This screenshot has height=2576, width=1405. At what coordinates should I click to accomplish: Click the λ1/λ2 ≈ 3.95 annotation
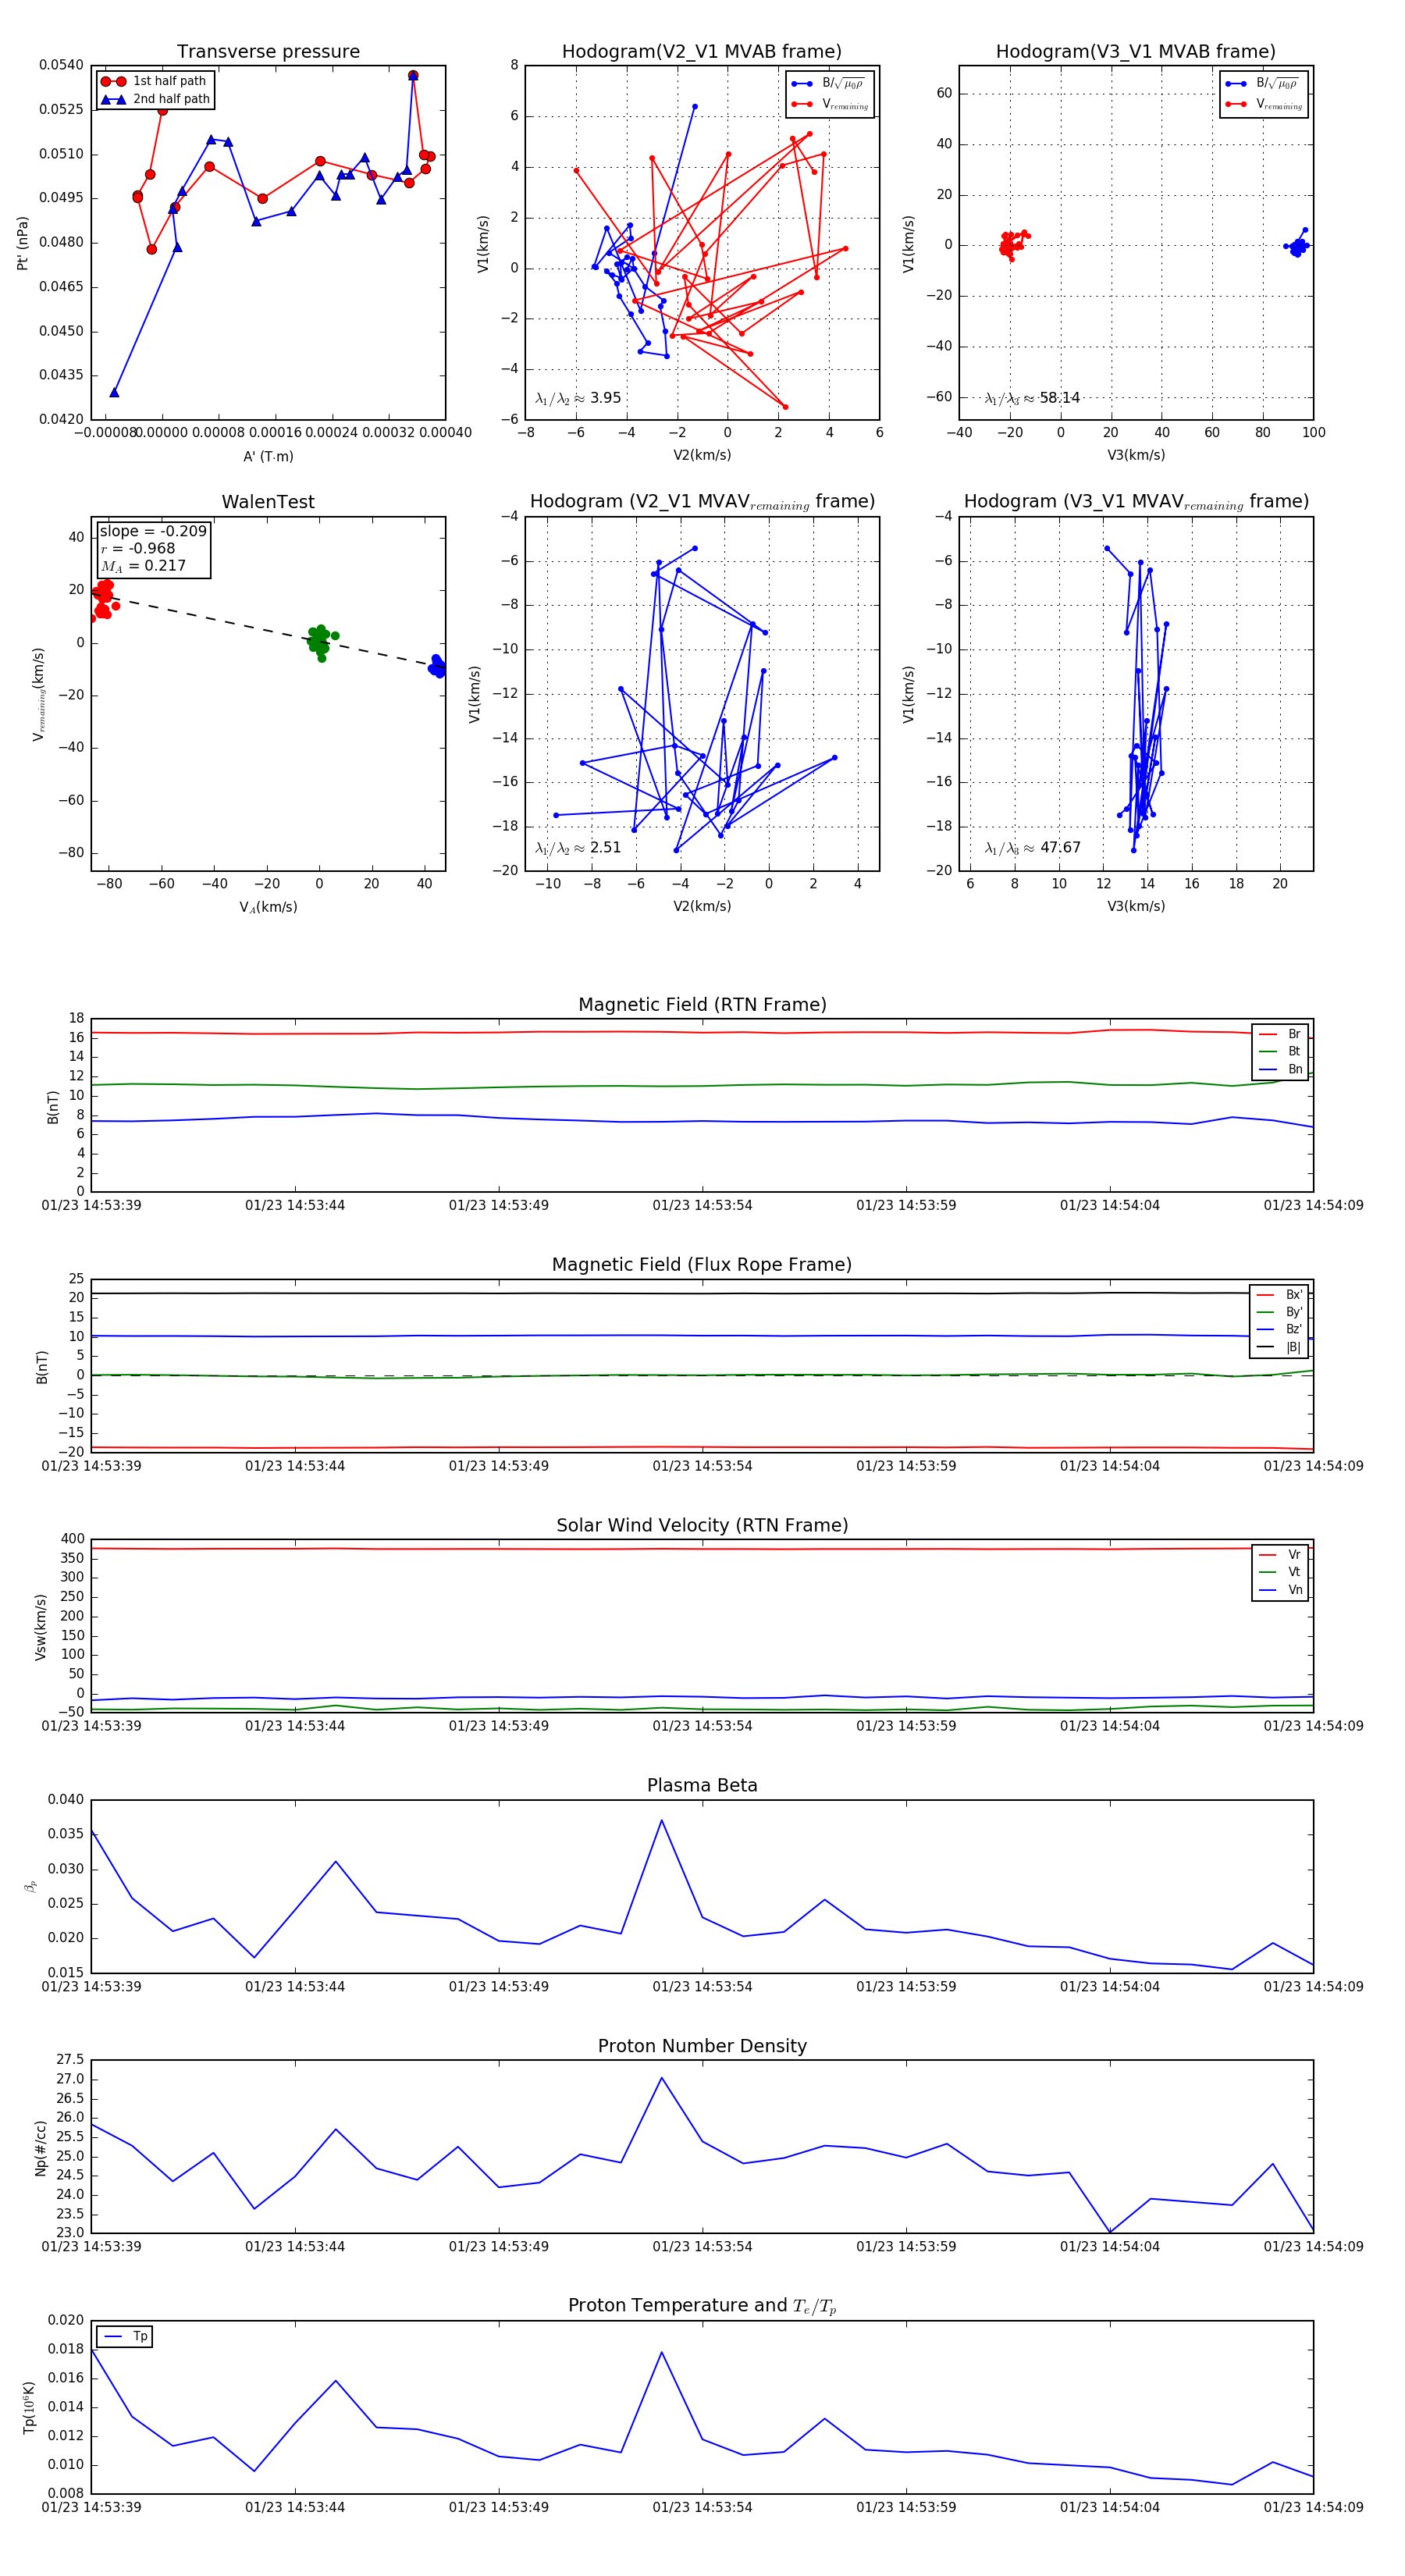(x=578, y=398)
